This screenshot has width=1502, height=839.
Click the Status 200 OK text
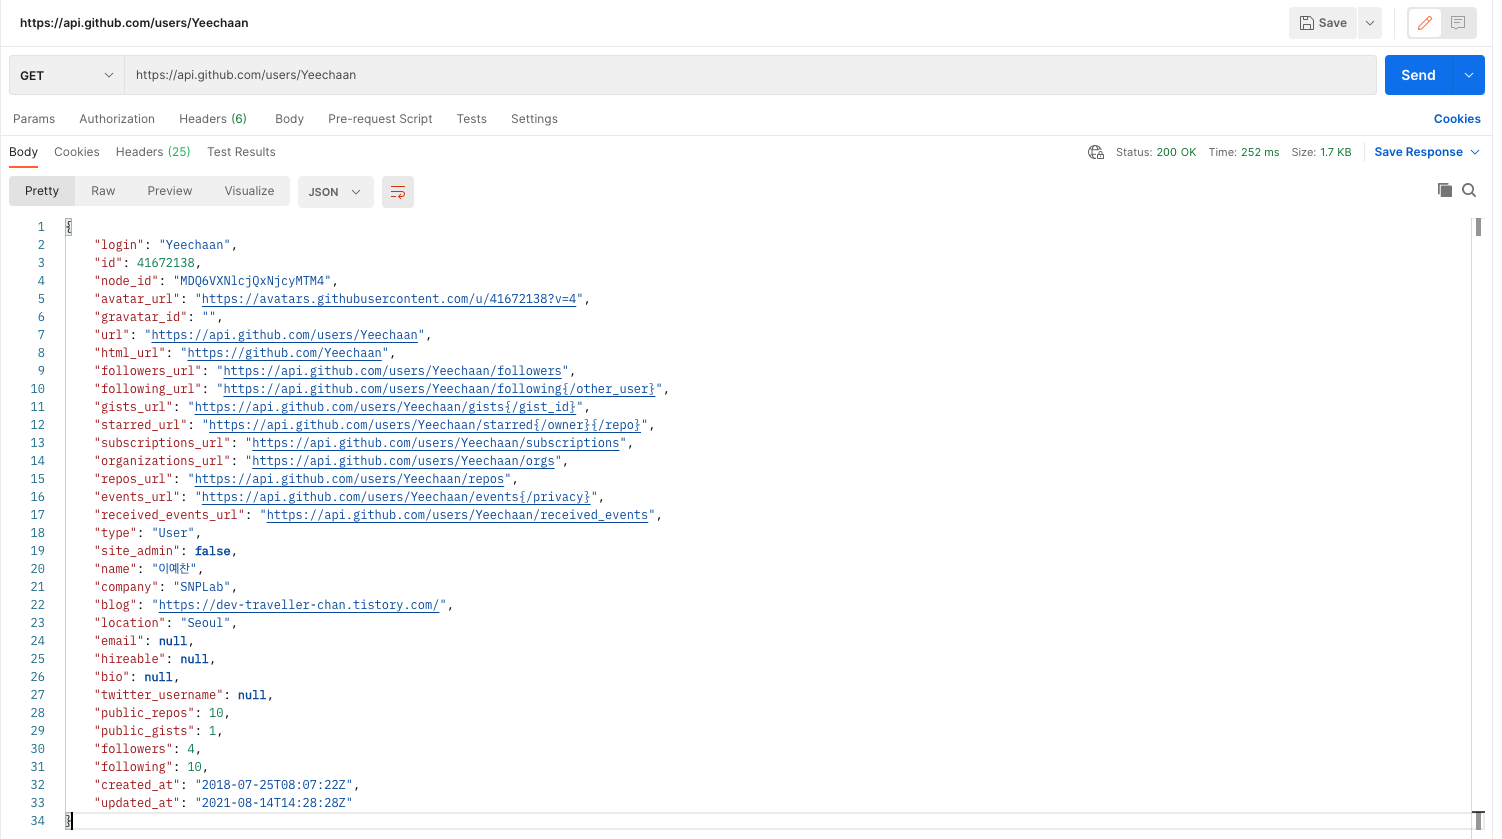click(1156, 152)
